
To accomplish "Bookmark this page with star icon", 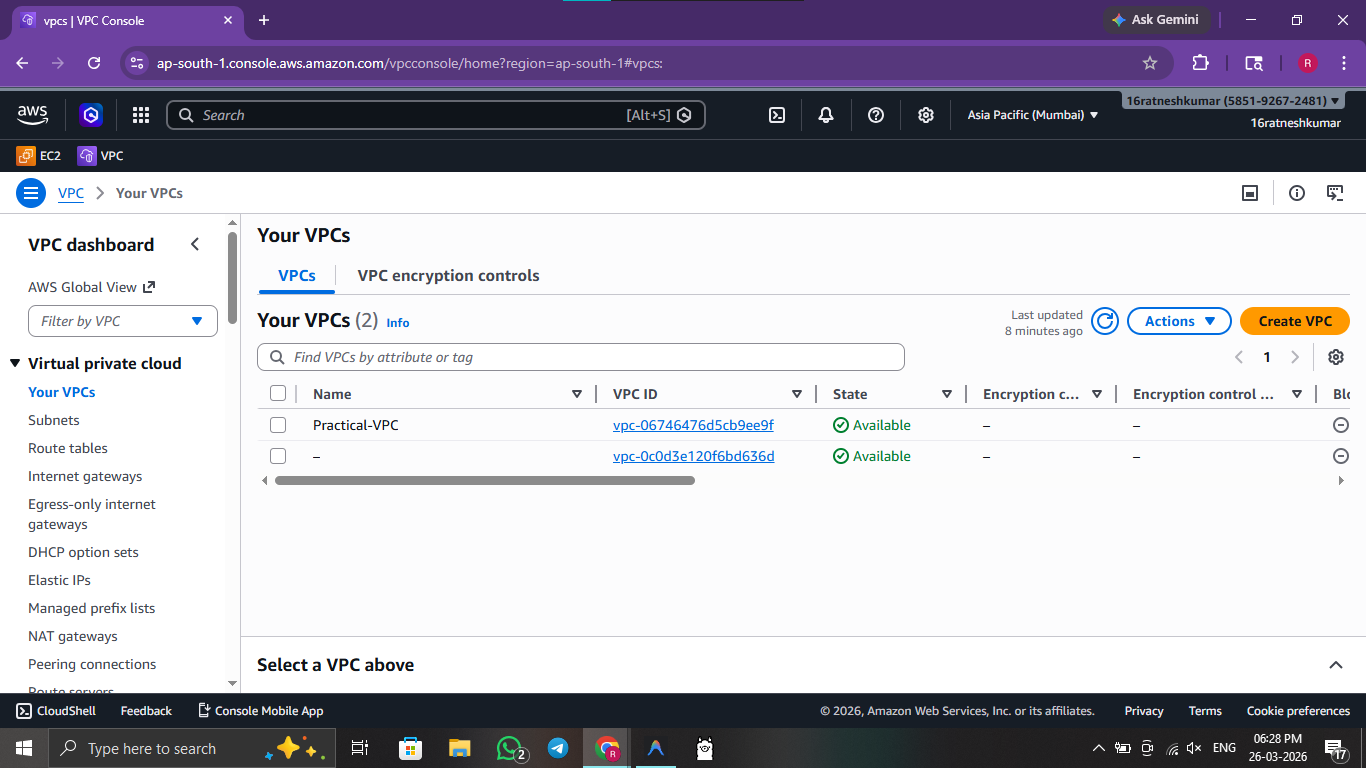I will click(1150, 63).
